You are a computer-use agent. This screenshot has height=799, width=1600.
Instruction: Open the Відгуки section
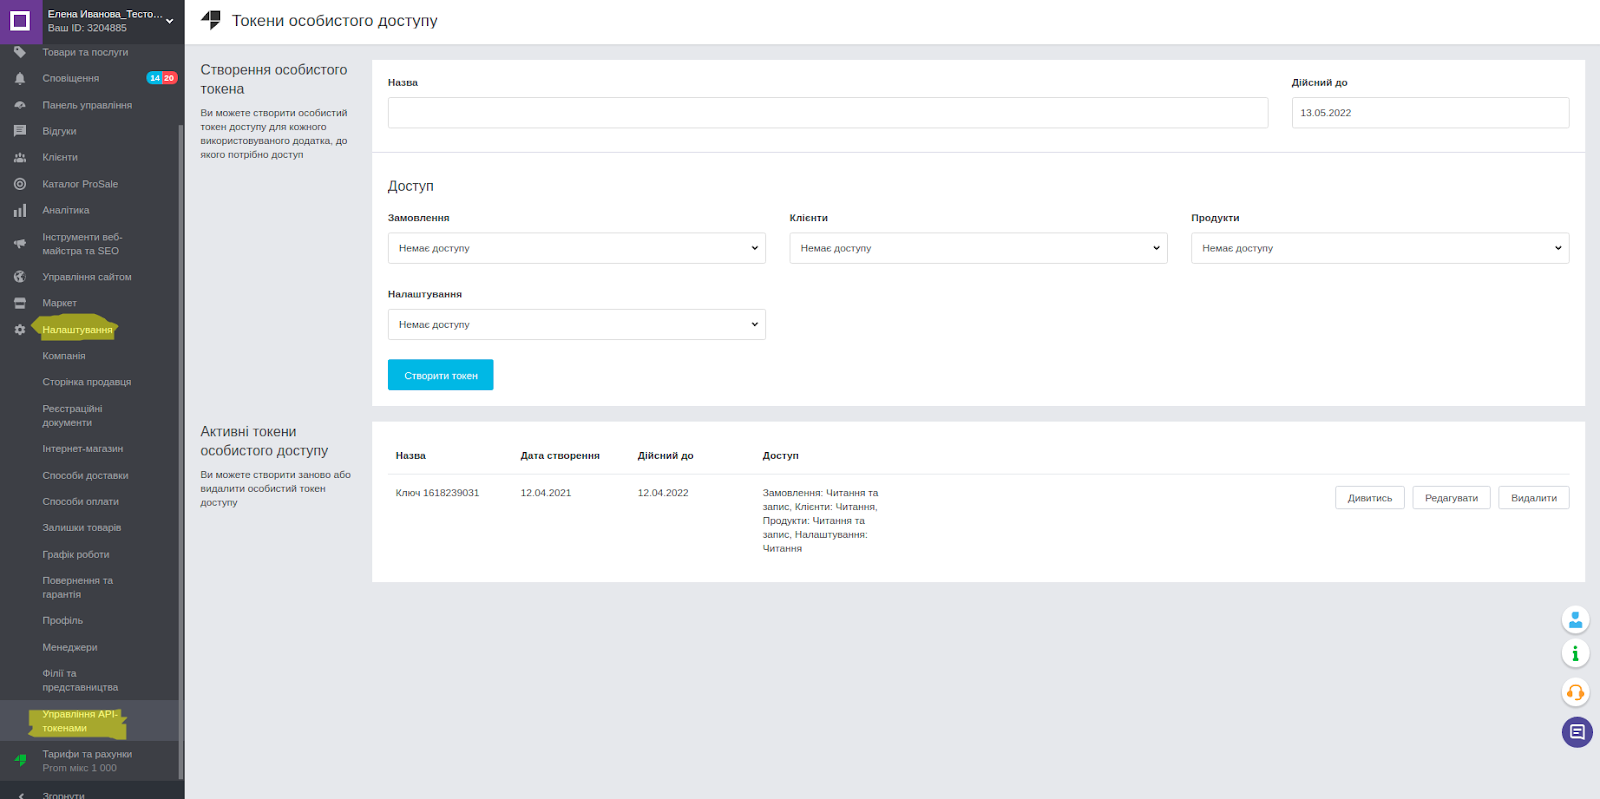[59, 131]
